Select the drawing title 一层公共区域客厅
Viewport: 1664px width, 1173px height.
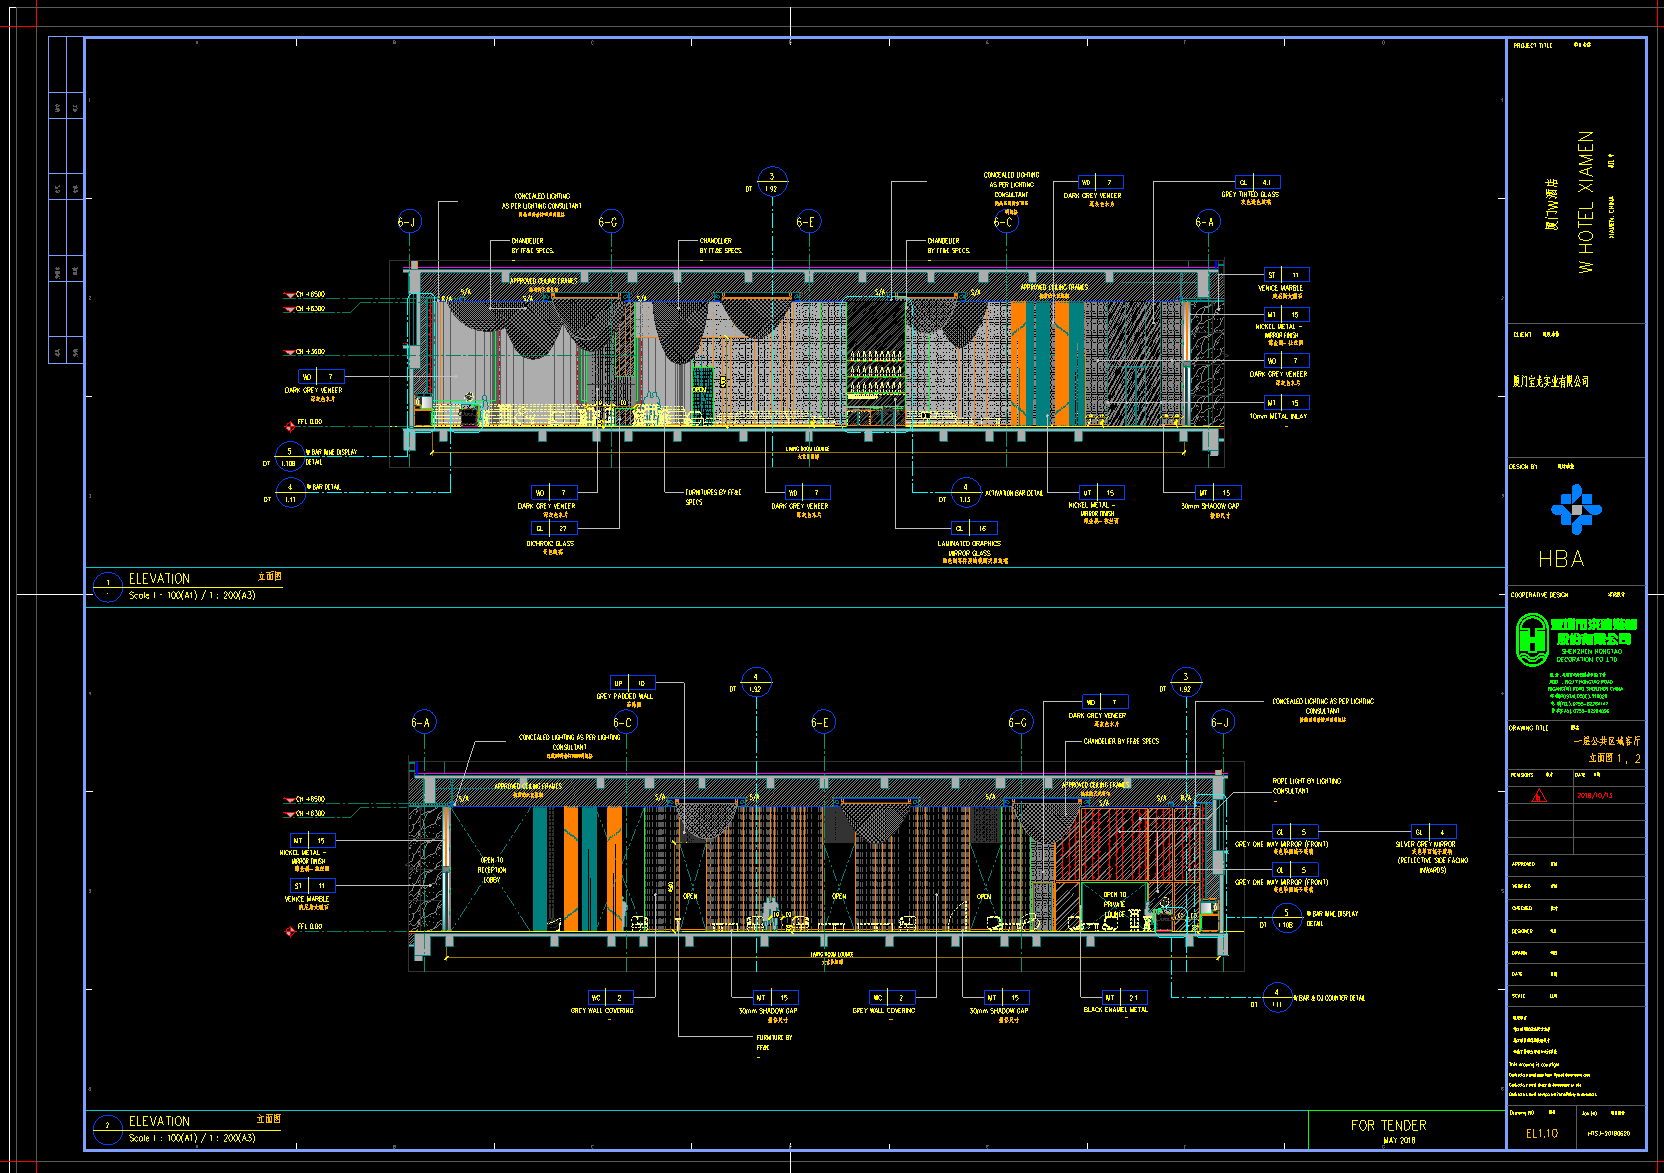pos(1607,741)
